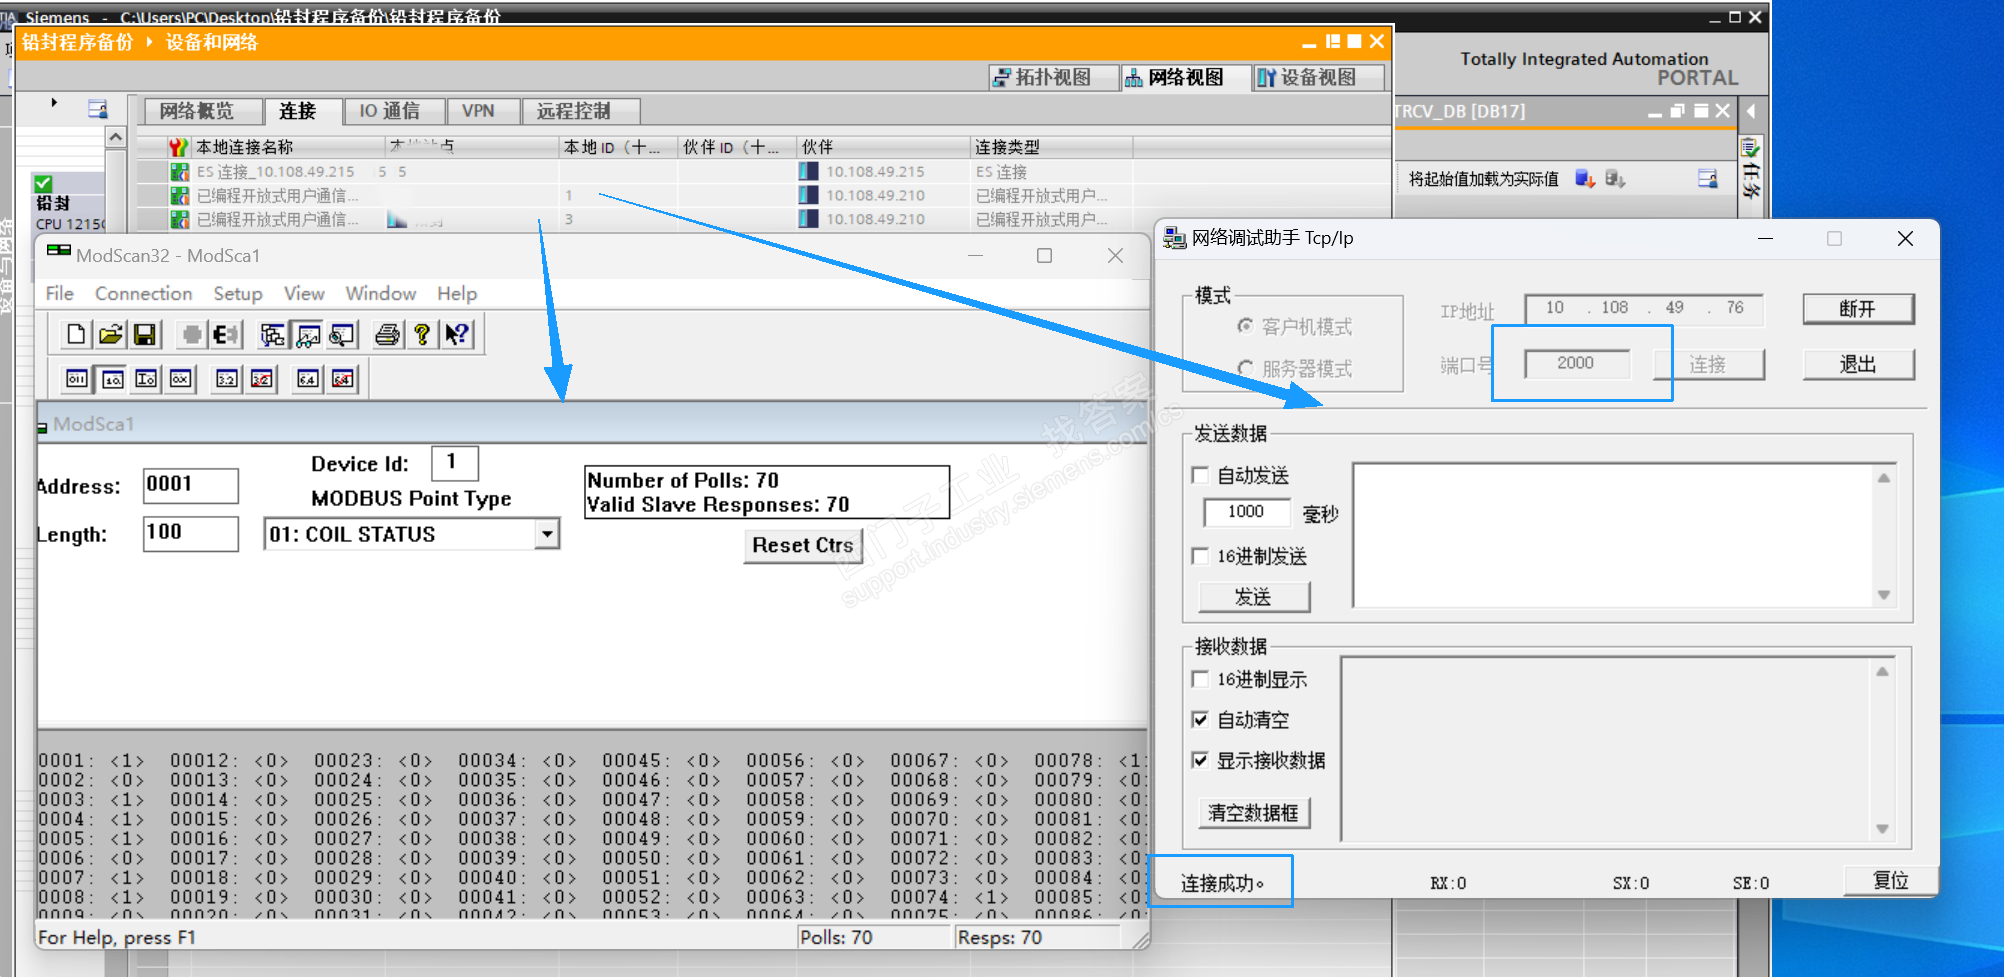The height and width of the screenshot is (977, 2004).
Task: Select the swapped 64-bit double icon
Action: (343, 379)
